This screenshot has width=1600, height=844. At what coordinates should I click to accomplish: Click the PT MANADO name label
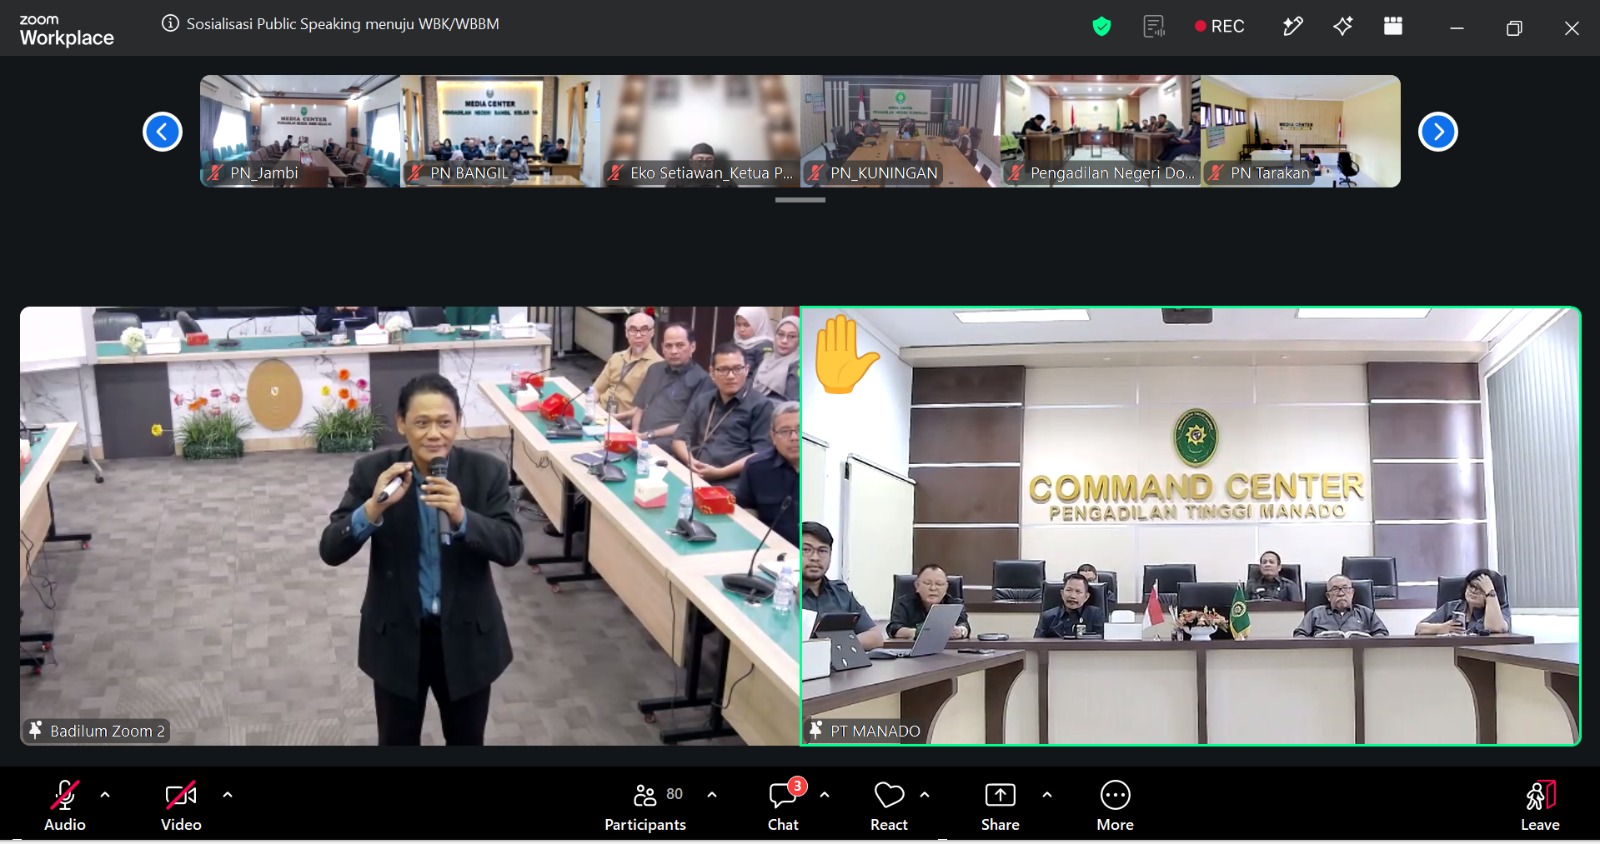pyautogui.click(x=864, y=731)
